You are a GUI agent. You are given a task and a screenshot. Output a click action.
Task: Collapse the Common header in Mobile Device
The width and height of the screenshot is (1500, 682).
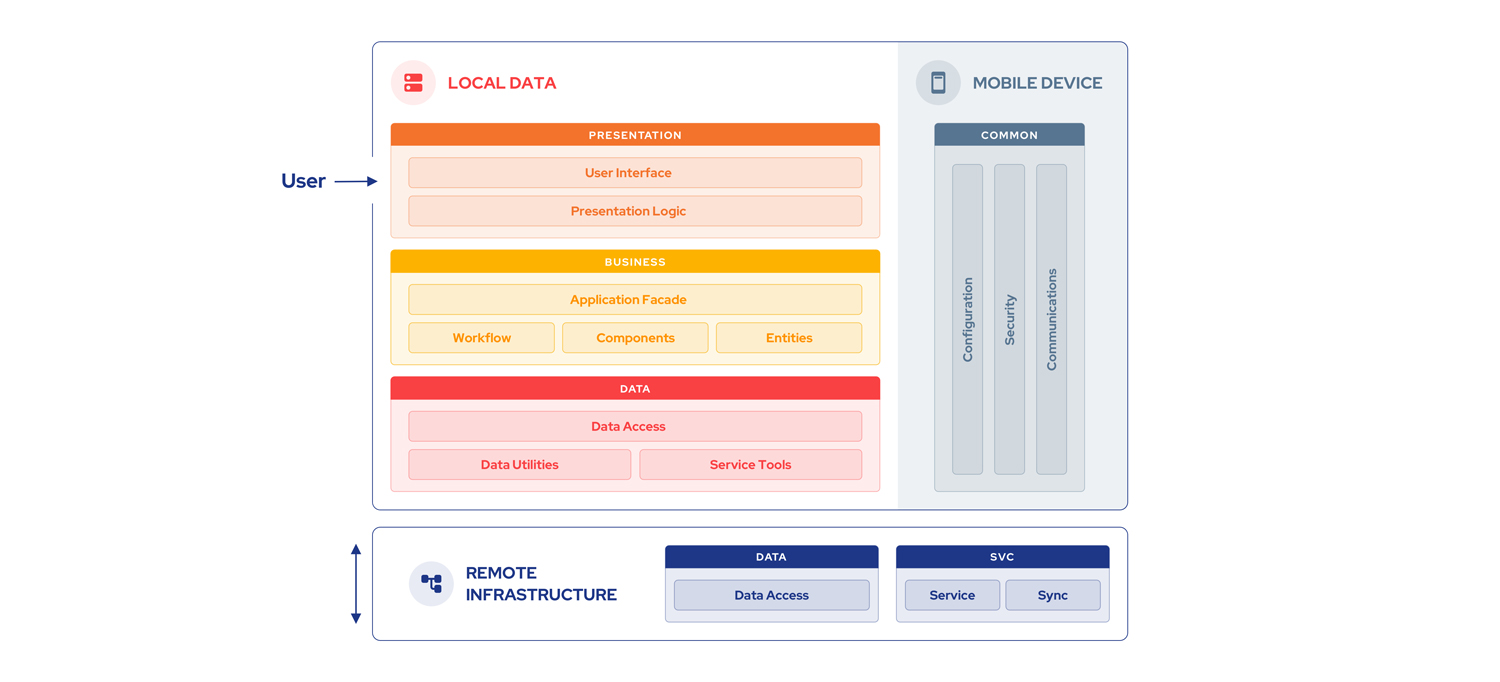pos(1009,134)
